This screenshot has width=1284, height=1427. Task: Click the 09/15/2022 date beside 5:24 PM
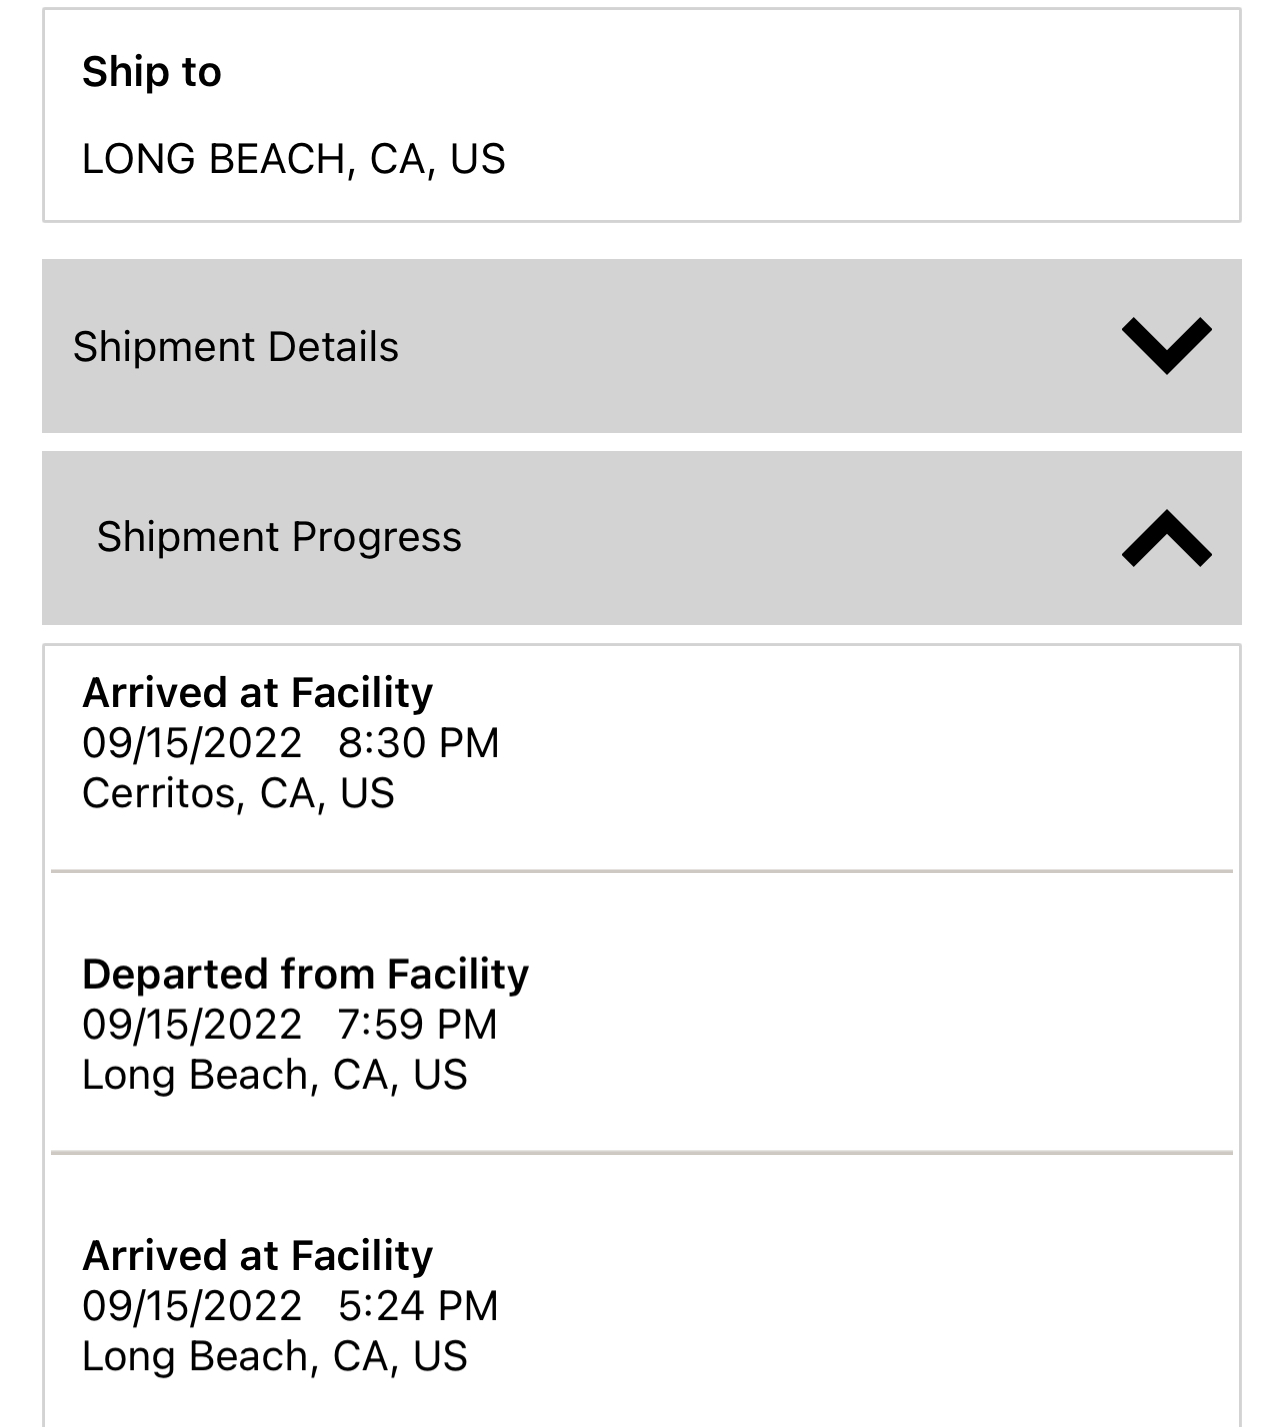pos(192,1306)
